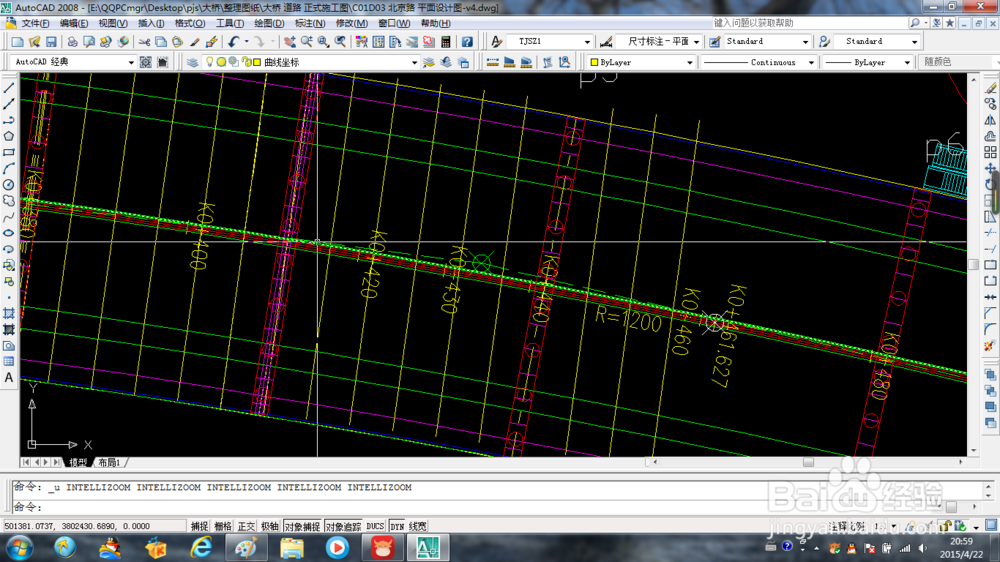Click the Open file icon
This screenshot has height=562, width=1000.
point(34,41)
